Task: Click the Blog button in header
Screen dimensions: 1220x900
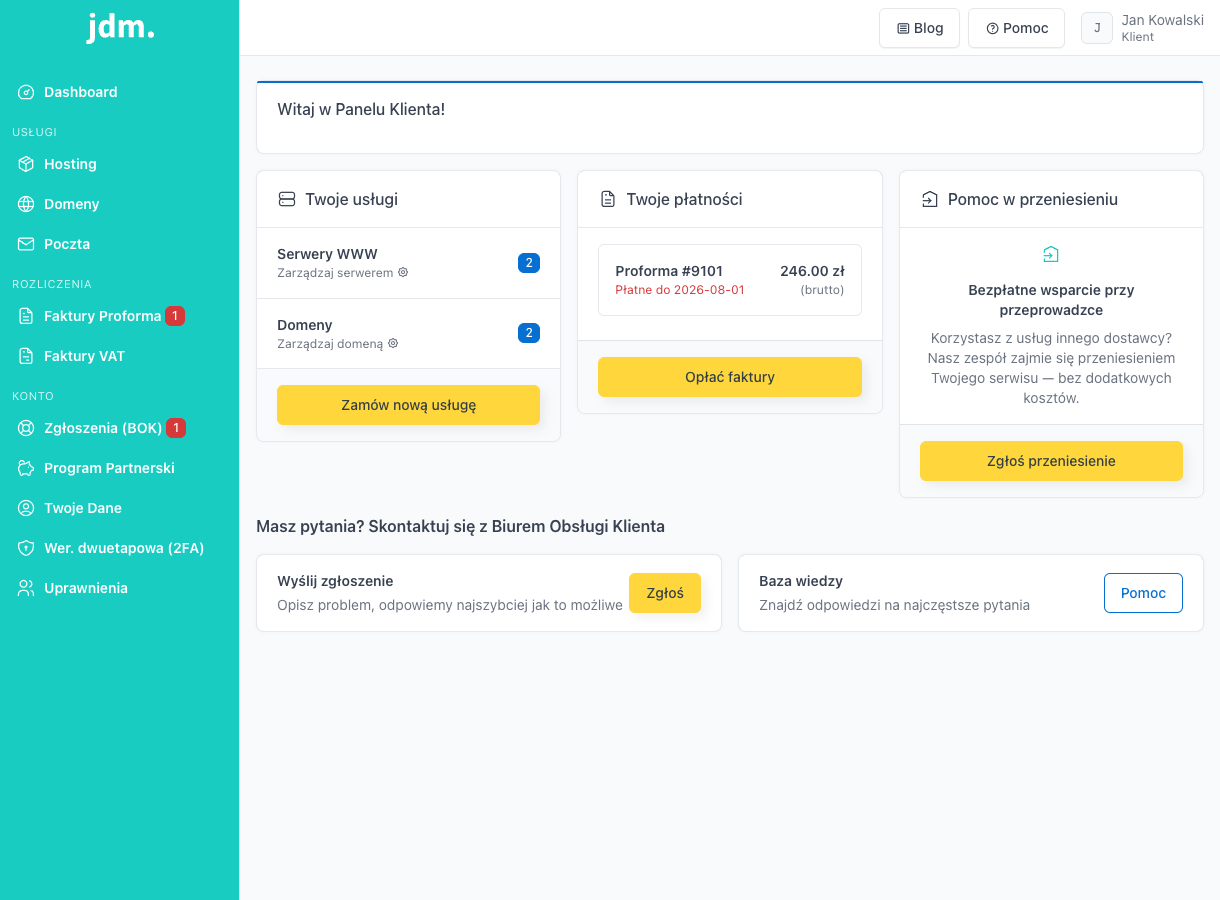Action: pos(919,28)
